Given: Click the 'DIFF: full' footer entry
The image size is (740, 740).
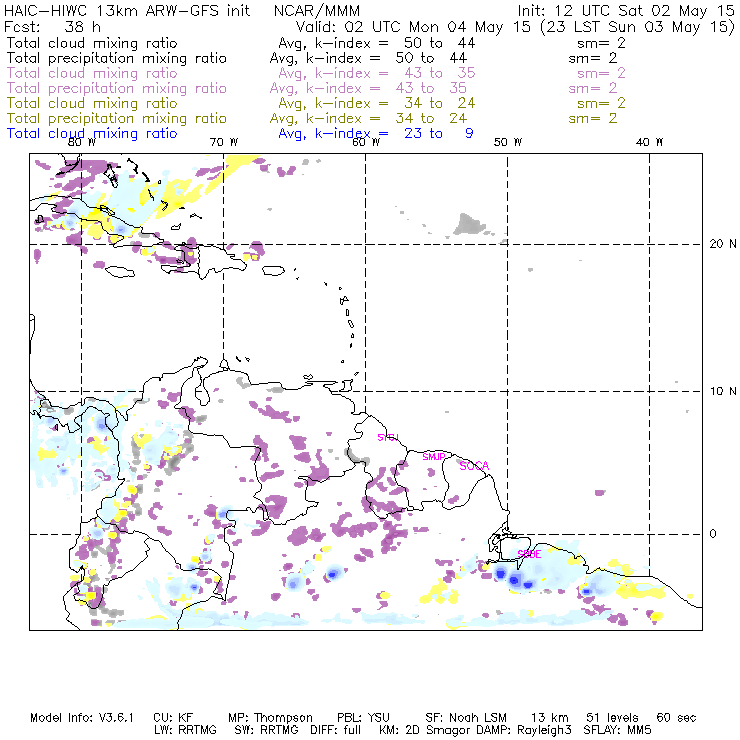Looking at the screenshot, I should click(x=336, y=730).
